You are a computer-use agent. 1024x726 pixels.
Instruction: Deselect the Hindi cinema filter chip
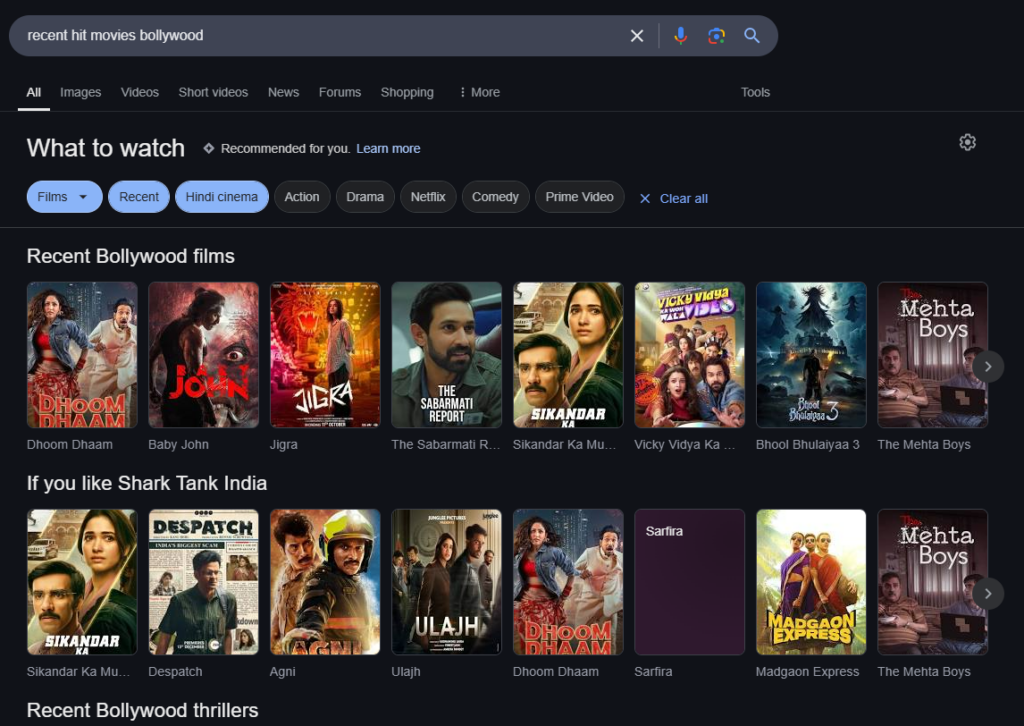[222, 197]
